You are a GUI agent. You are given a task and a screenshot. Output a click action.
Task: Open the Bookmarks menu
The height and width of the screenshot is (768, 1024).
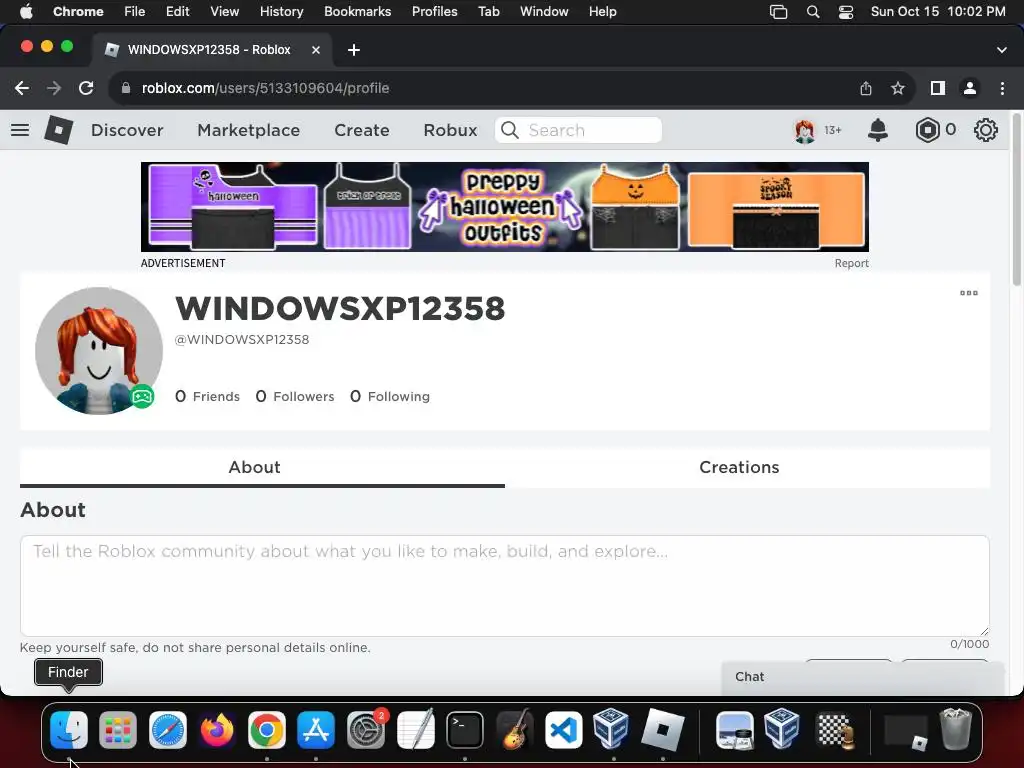[357, 12]
